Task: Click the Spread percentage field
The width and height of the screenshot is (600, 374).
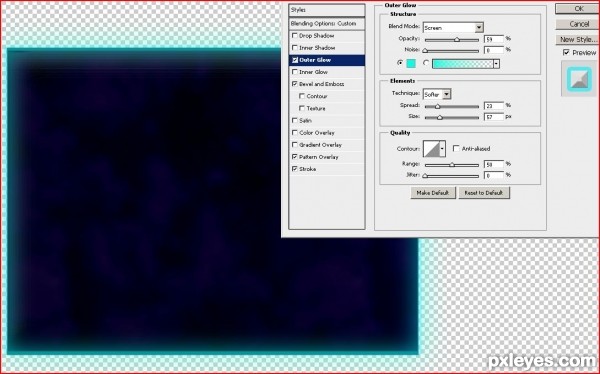Action: (494, 106)
